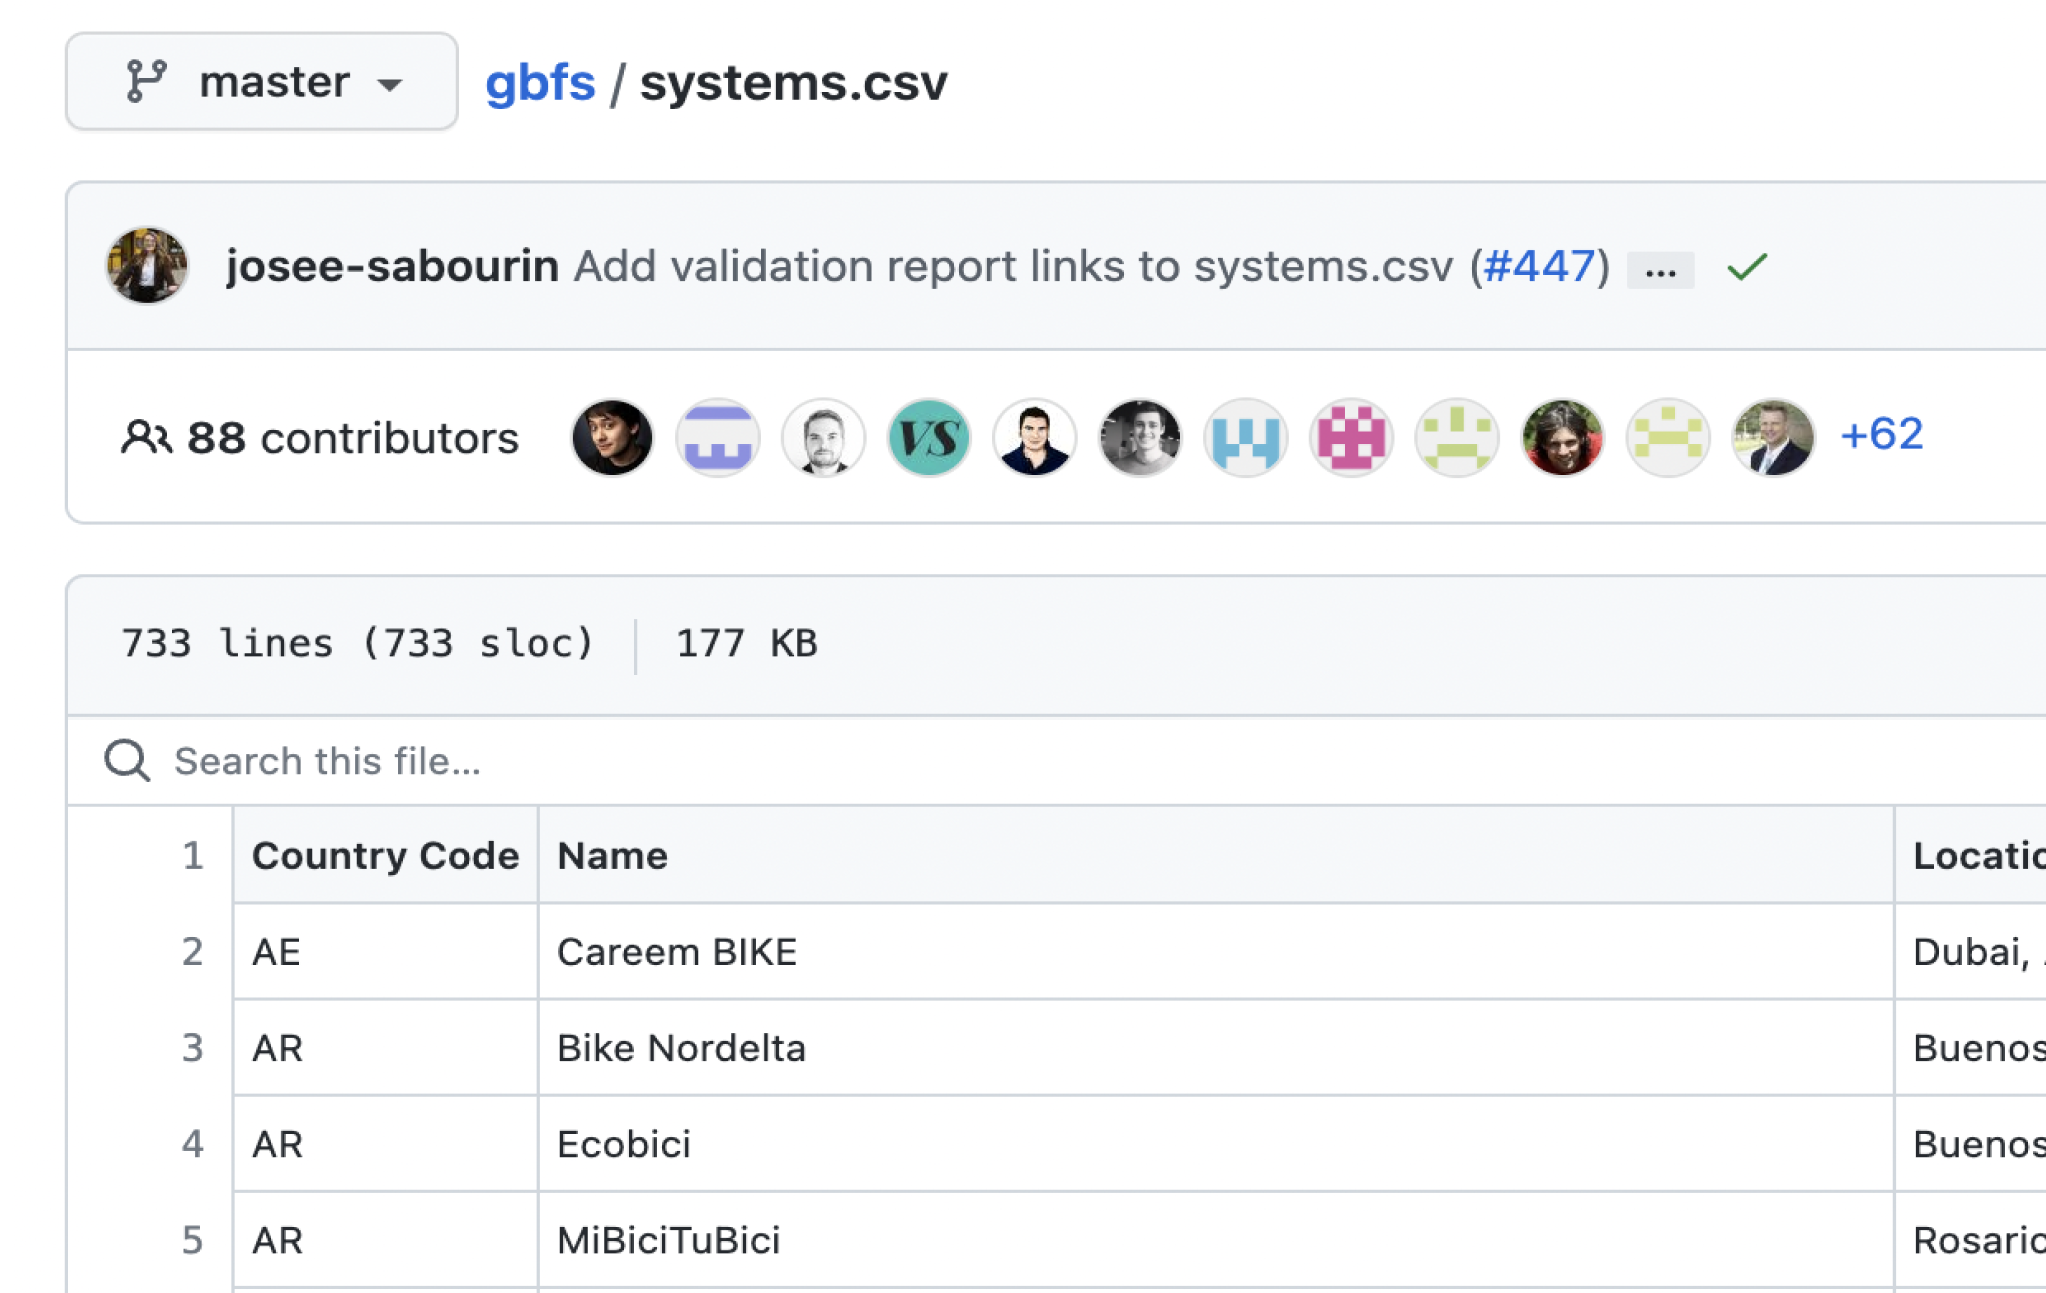Image resolution: width=2046 pixels, height=1293 pixels.
Task: Click the Country Code column header
Action: coord(385,855)
